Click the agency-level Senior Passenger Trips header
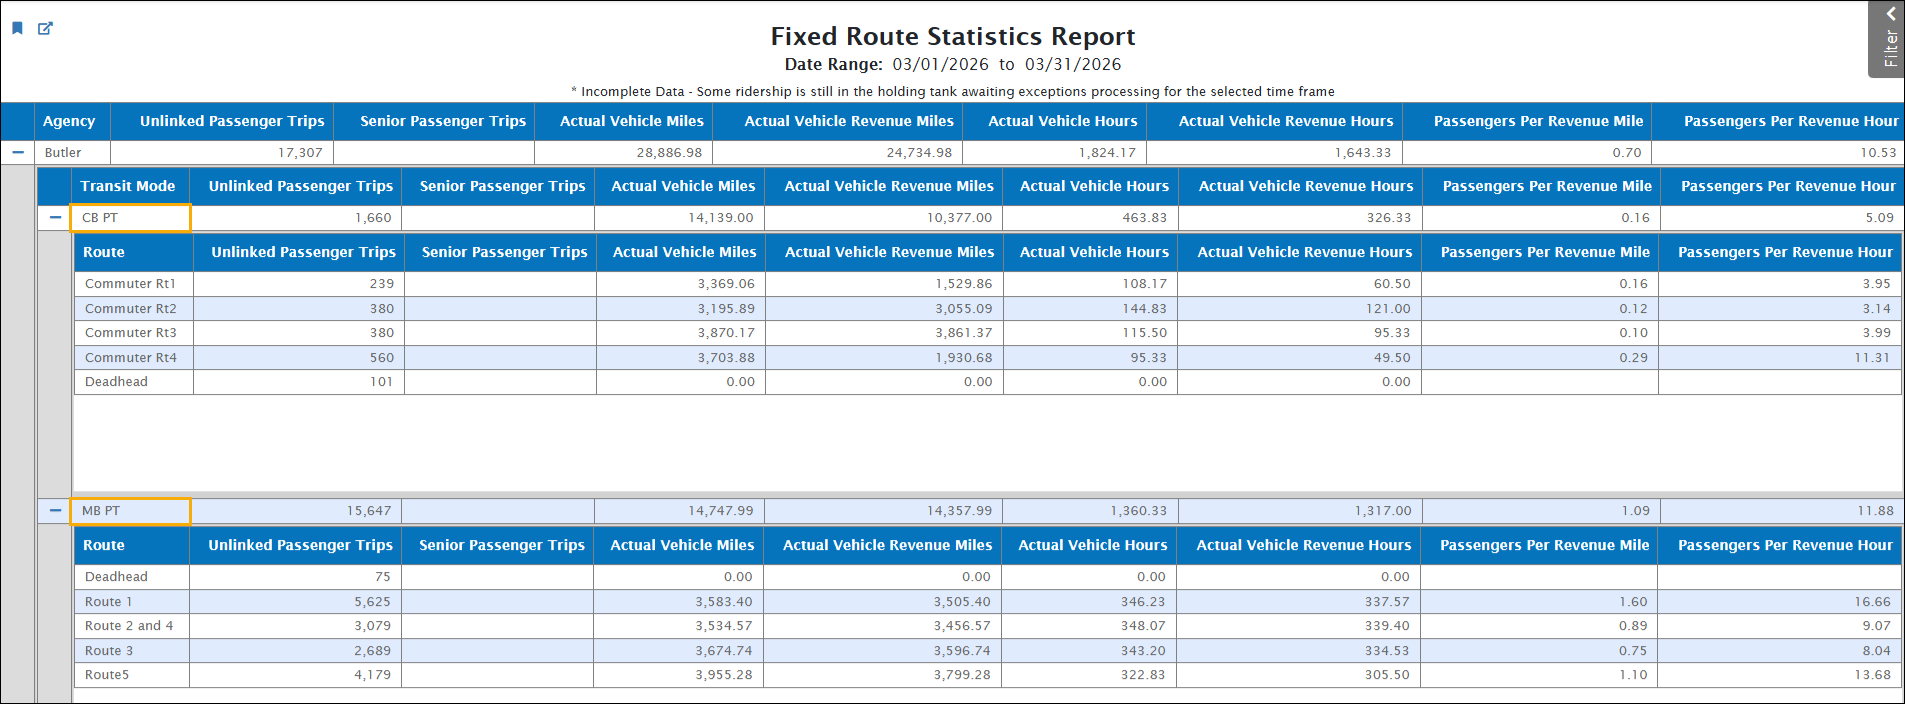 (442, 121)
